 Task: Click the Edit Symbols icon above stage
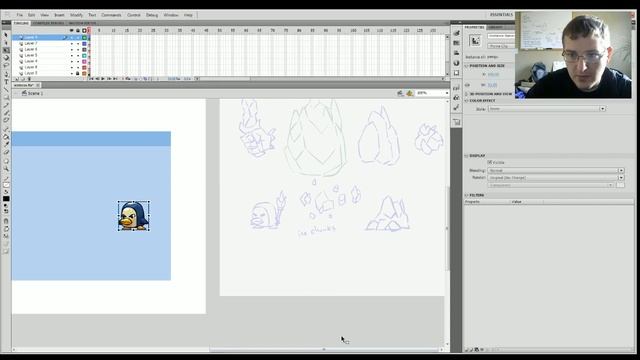[x=410, y=93]
